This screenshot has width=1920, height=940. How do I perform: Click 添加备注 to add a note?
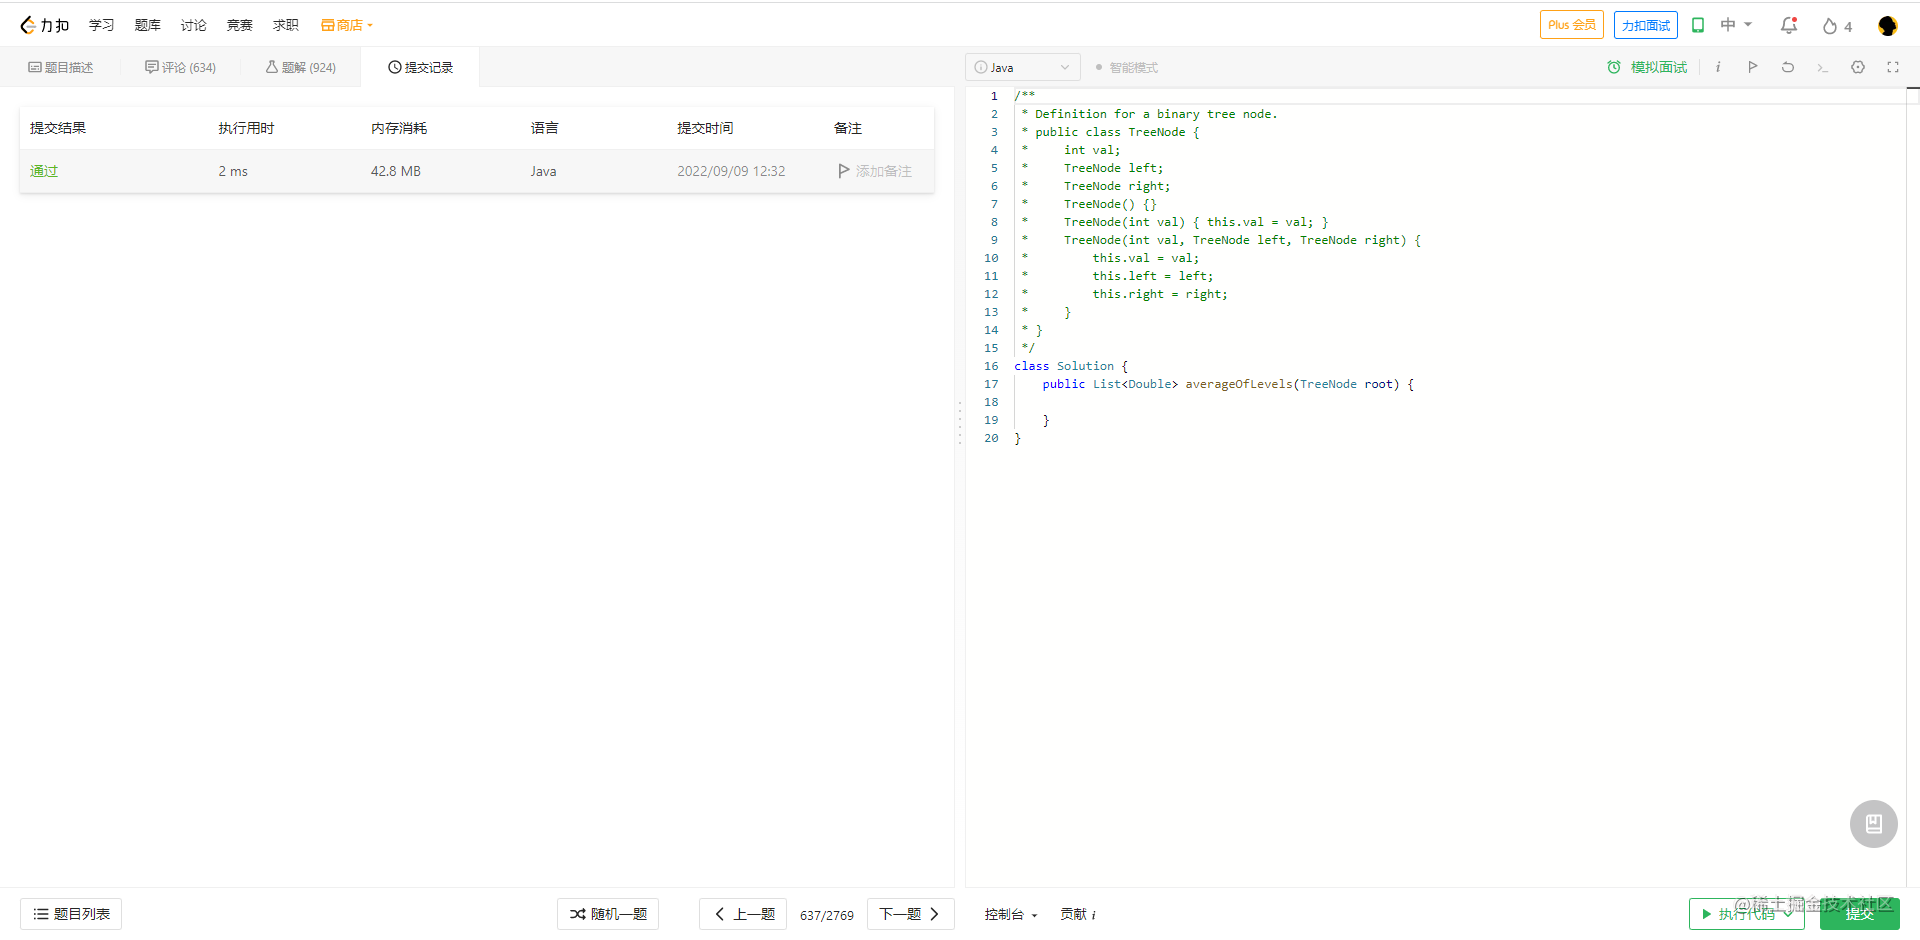[x=883, y=171]
